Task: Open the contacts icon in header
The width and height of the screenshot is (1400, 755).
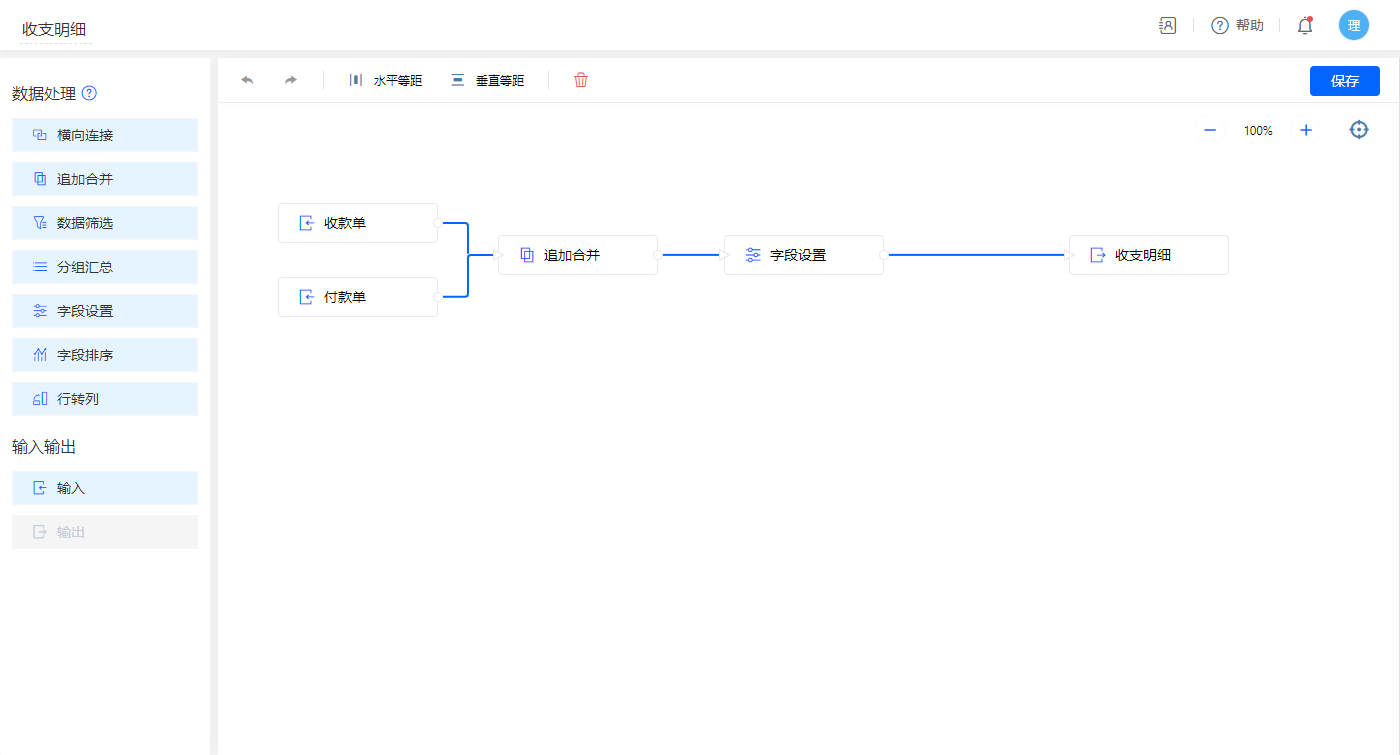Action: [1167, 26]
